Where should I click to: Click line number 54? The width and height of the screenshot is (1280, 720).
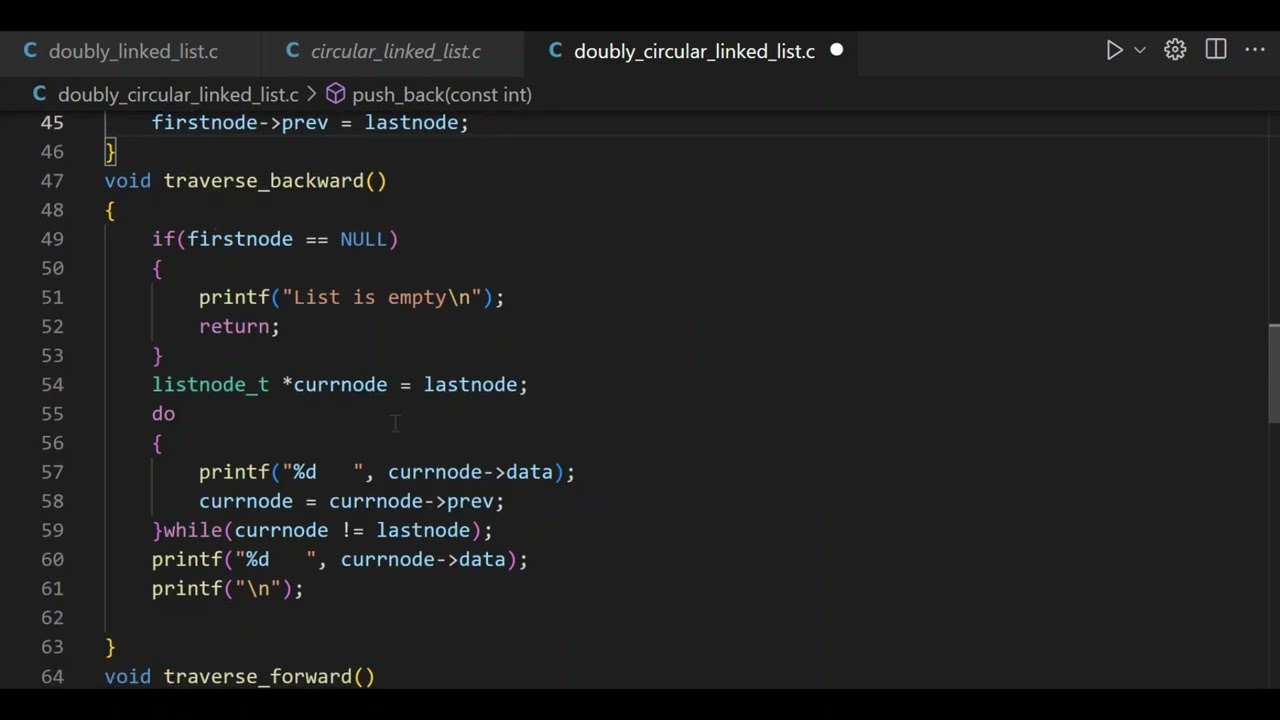pos(52,384)
